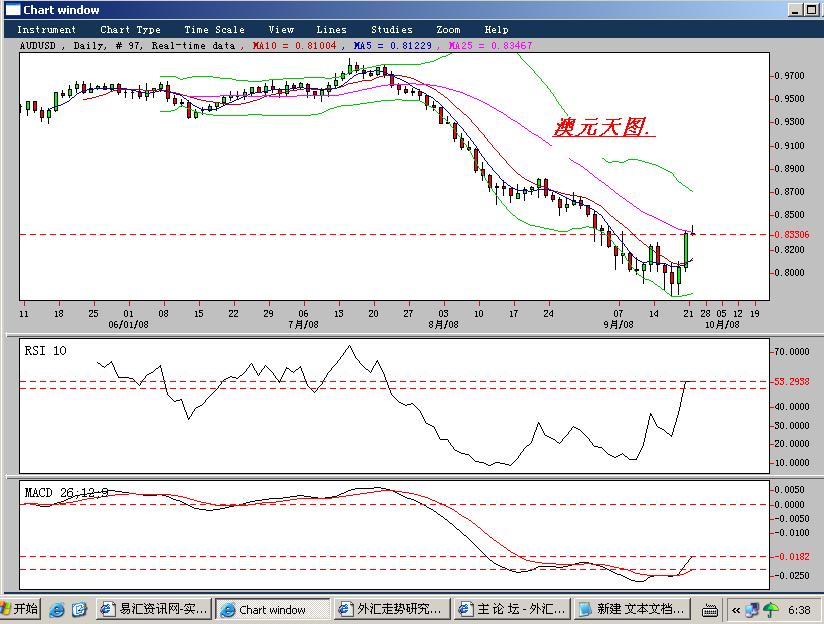The height and width of the screenshot is (624, 824).
Task: Click the 70.0000 RSI axis label
Action: coord(791,352)
